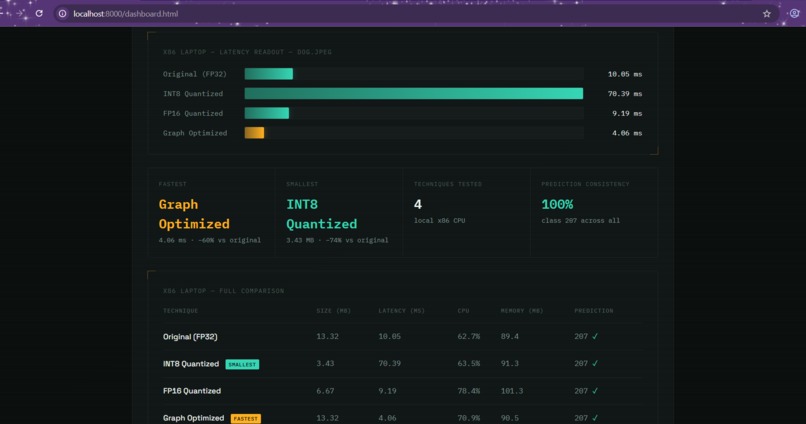
Task: Select the FP16 Quantized table row name
Action: click(x=192, y=391)
